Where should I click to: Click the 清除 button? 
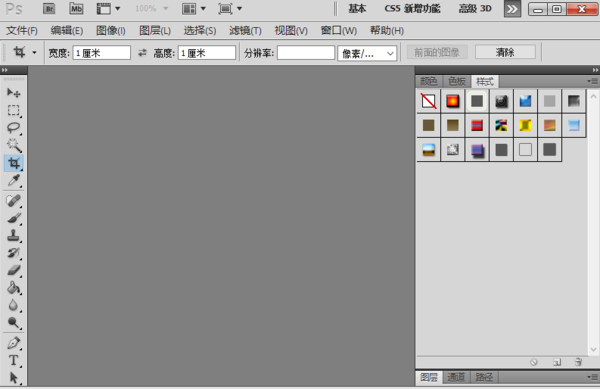pyautogui.click(x=505, y=52)
